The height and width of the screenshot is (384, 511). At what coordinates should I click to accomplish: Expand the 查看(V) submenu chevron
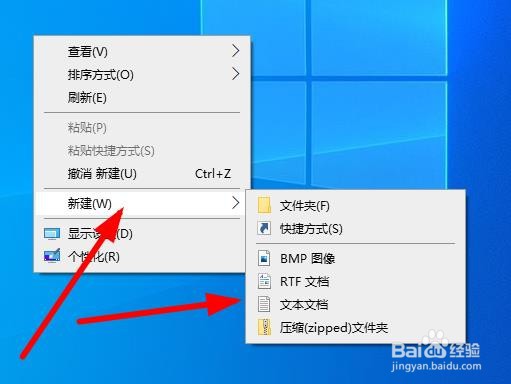click(236, 51)
